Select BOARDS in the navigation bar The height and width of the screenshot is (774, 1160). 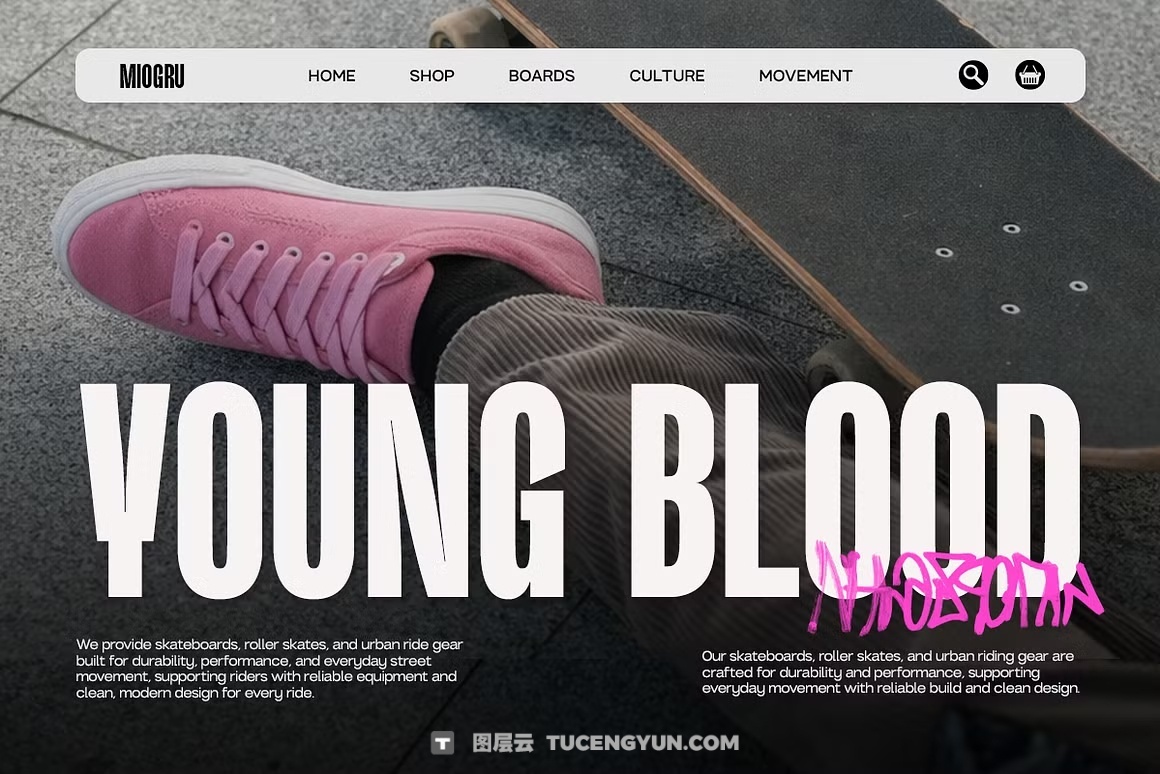point(542,75)
